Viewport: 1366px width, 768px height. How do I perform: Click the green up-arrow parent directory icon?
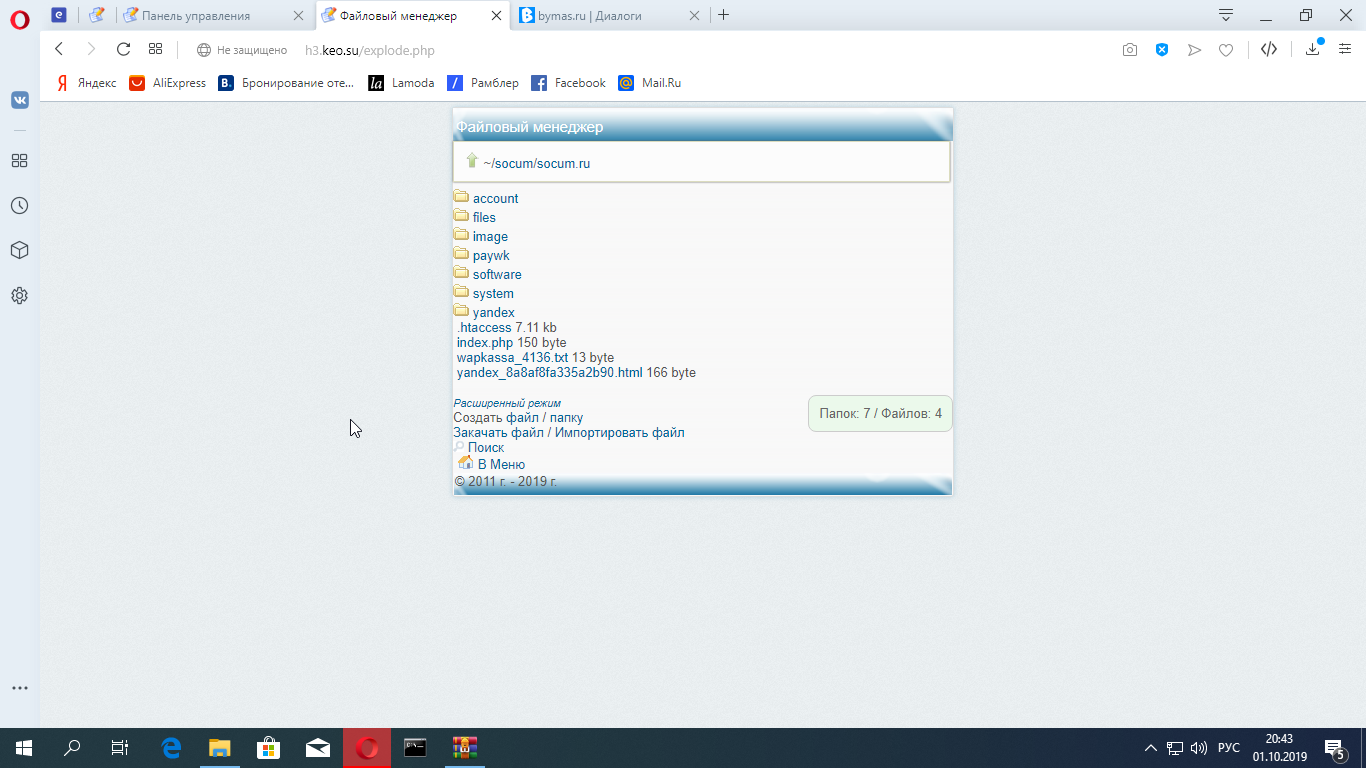472,161
